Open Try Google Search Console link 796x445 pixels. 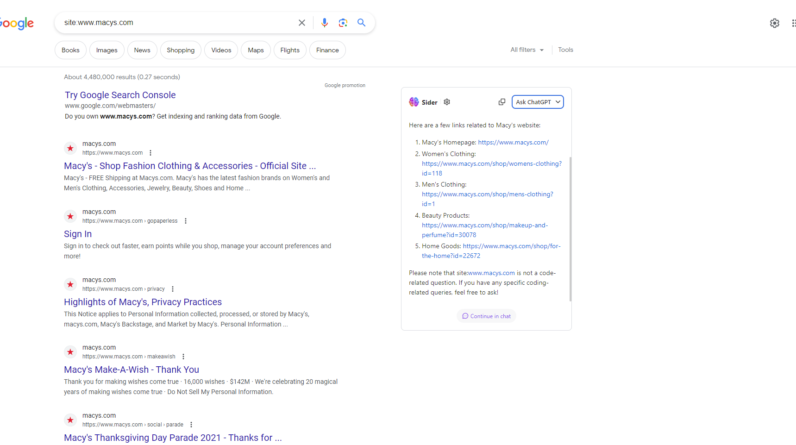[120, 95]
